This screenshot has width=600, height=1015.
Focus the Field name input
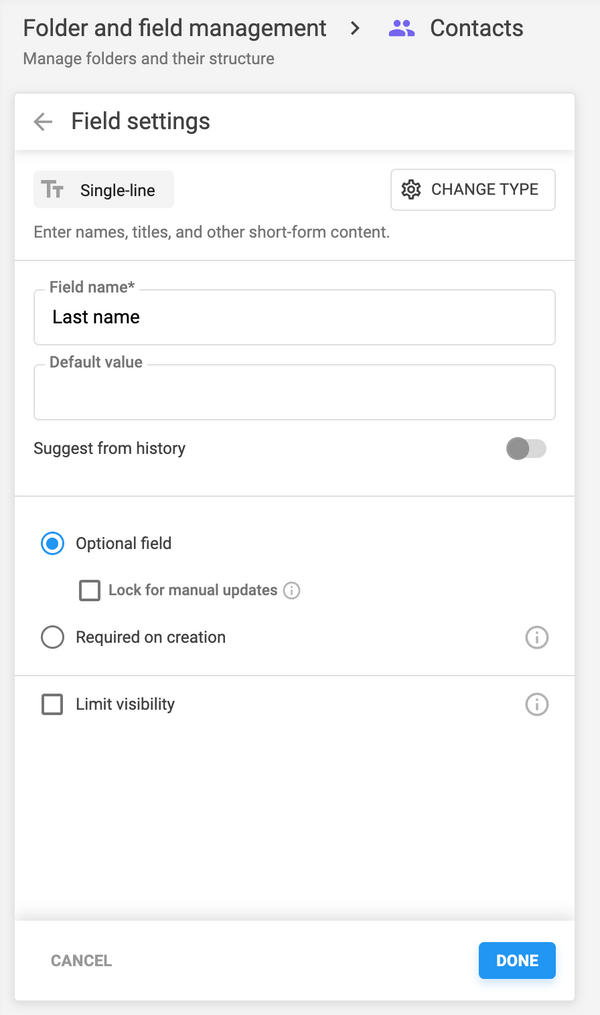(x=294, y=318)
